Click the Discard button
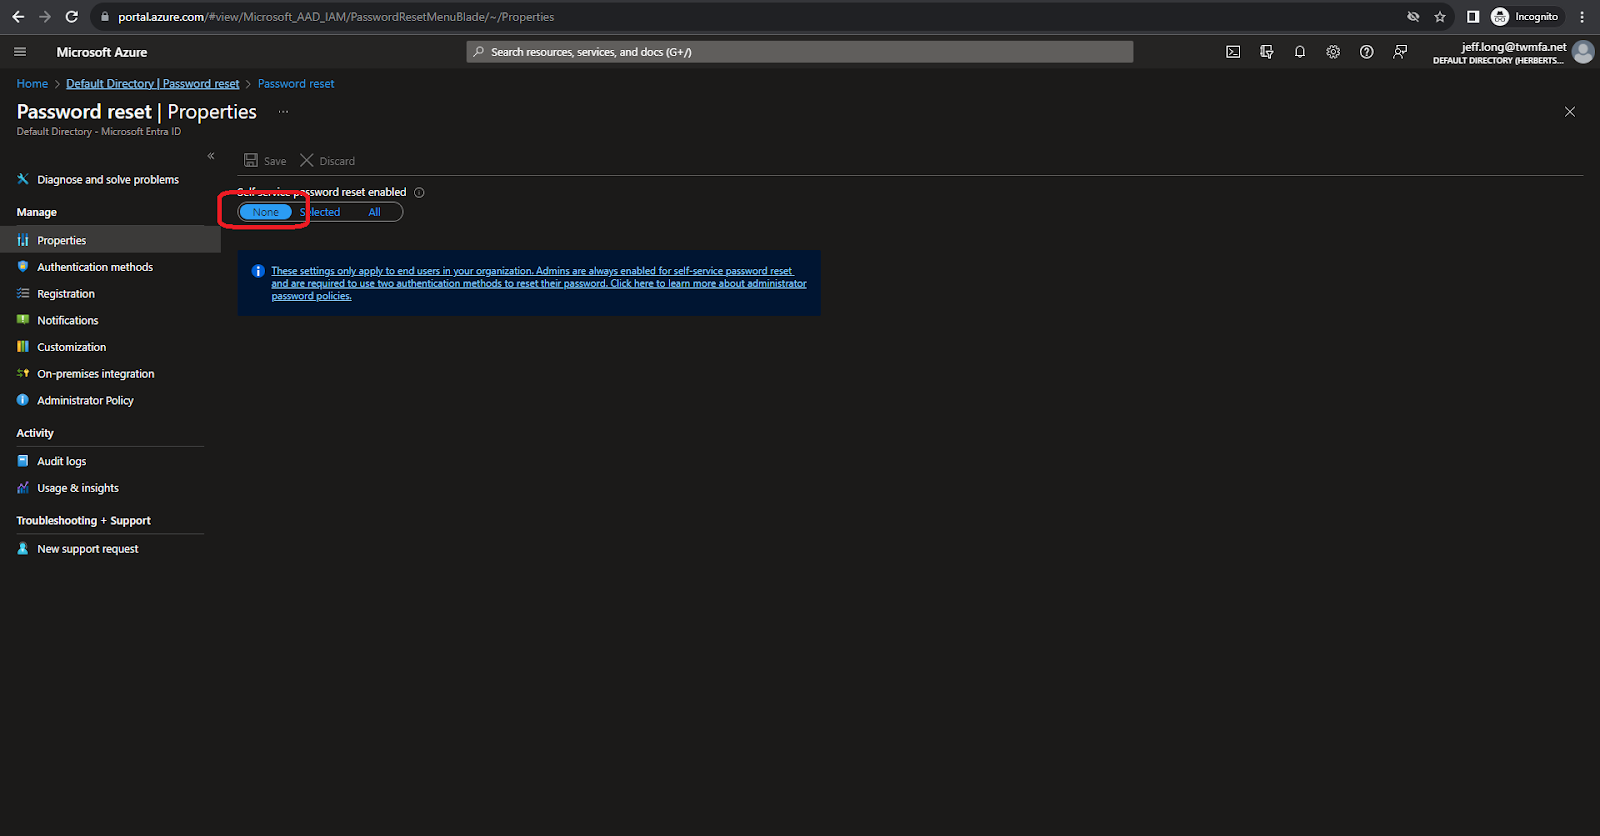 (328, 161)
